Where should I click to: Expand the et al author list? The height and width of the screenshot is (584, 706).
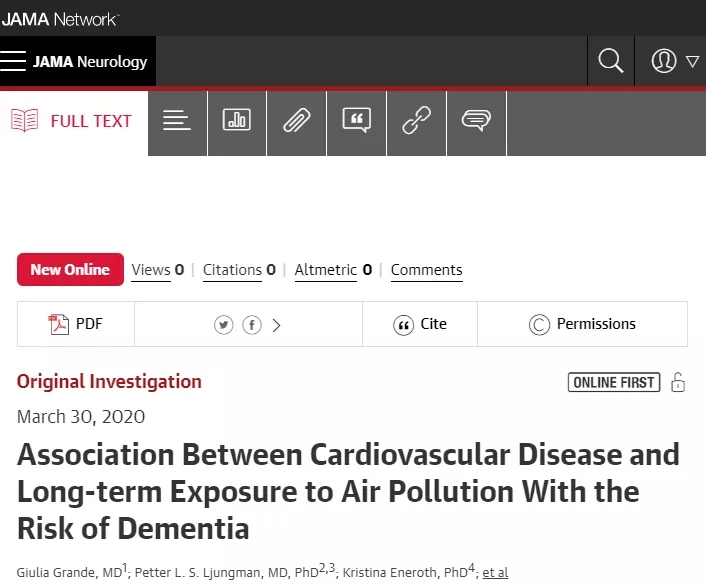(495, 572)
